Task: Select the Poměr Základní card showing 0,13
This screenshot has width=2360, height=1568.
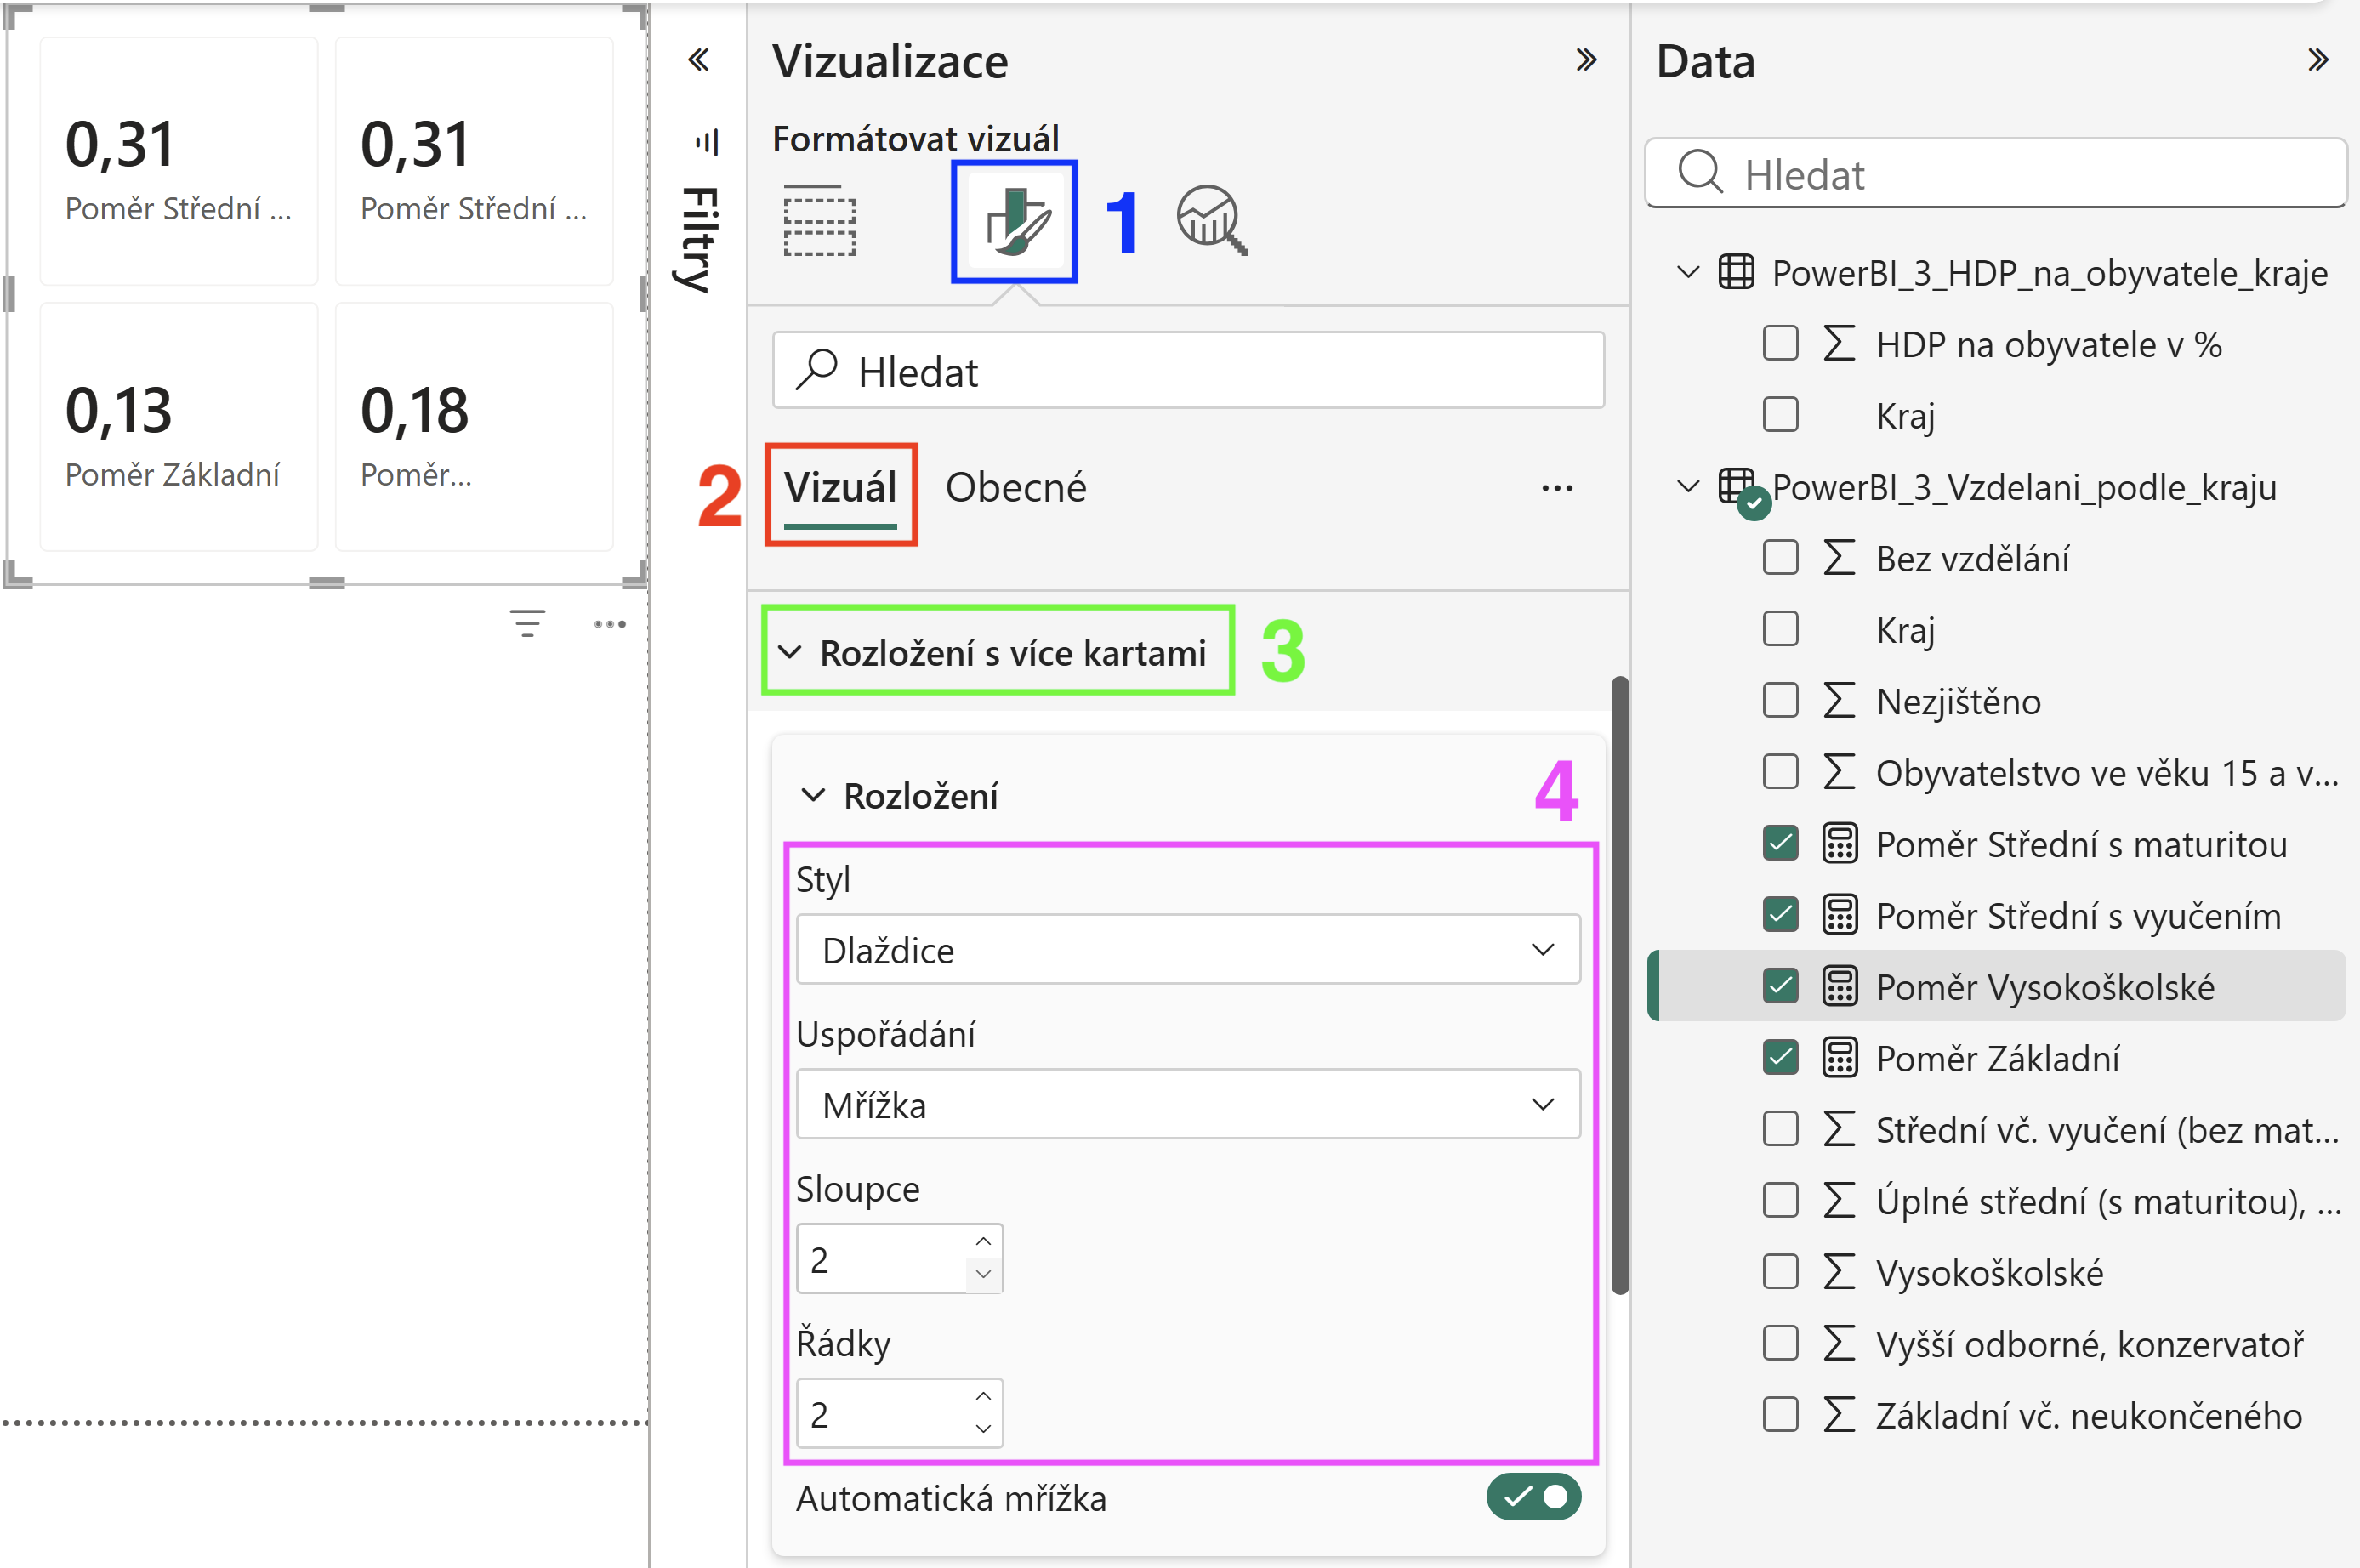Action: 179,427
